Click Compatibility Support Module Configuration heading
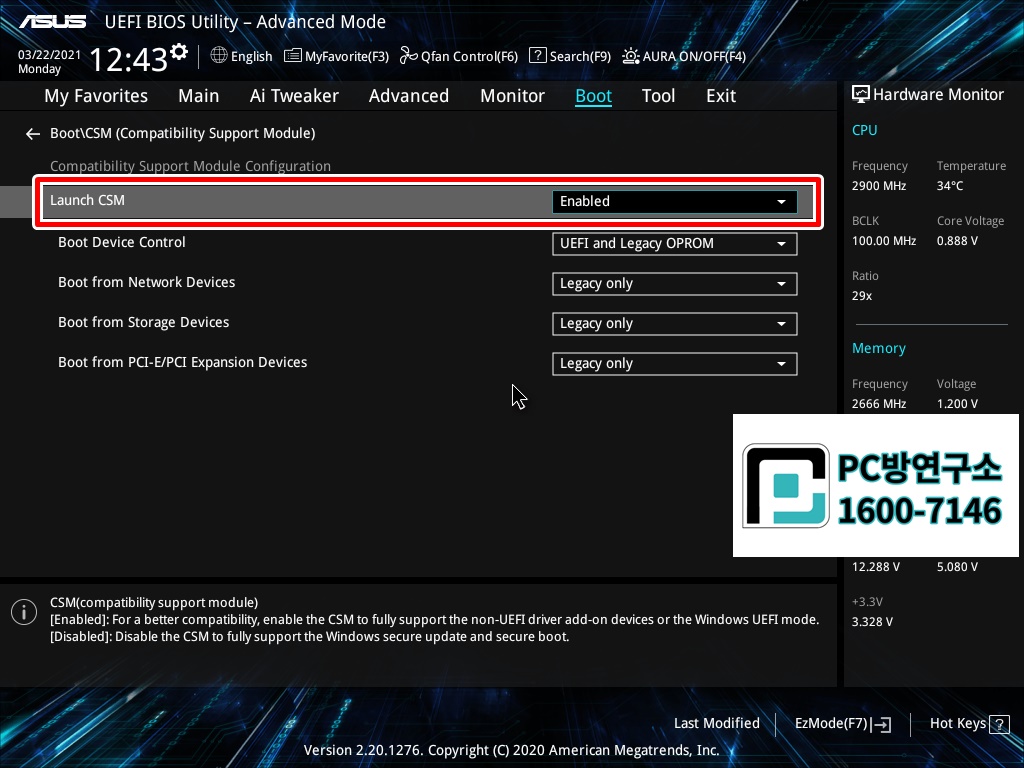Image resolution: width=1024 pixels, height=768 pixels. [x=190, y=167]
